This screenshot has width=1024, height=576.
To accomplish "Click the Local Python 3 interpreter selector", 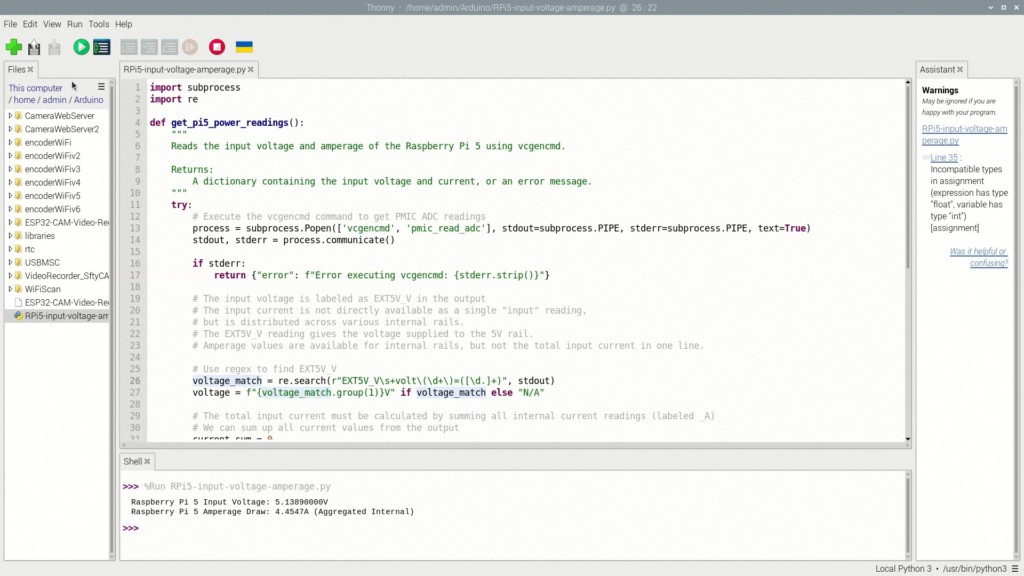I will pos(902,568).
